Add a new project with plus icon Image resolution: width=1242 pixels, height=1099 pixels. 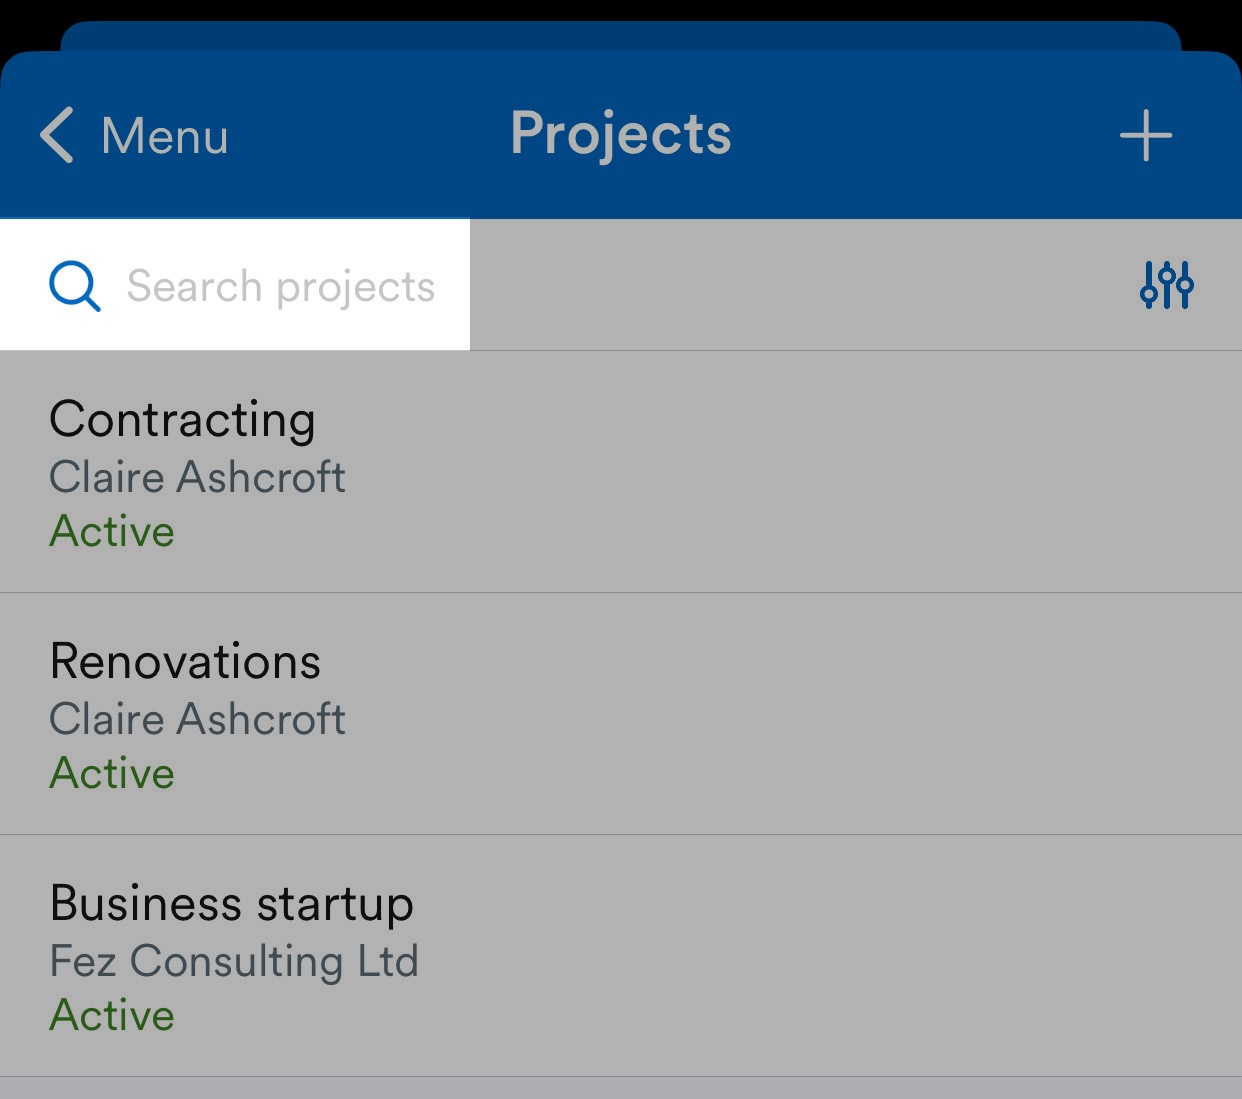coord(1146,136)
